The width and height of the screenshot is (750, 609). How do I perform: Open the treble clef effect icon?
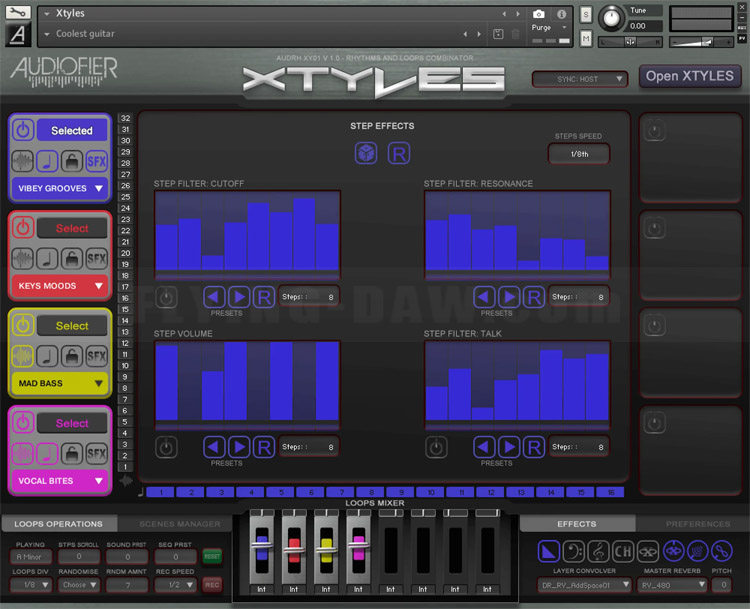click(598, 551)
